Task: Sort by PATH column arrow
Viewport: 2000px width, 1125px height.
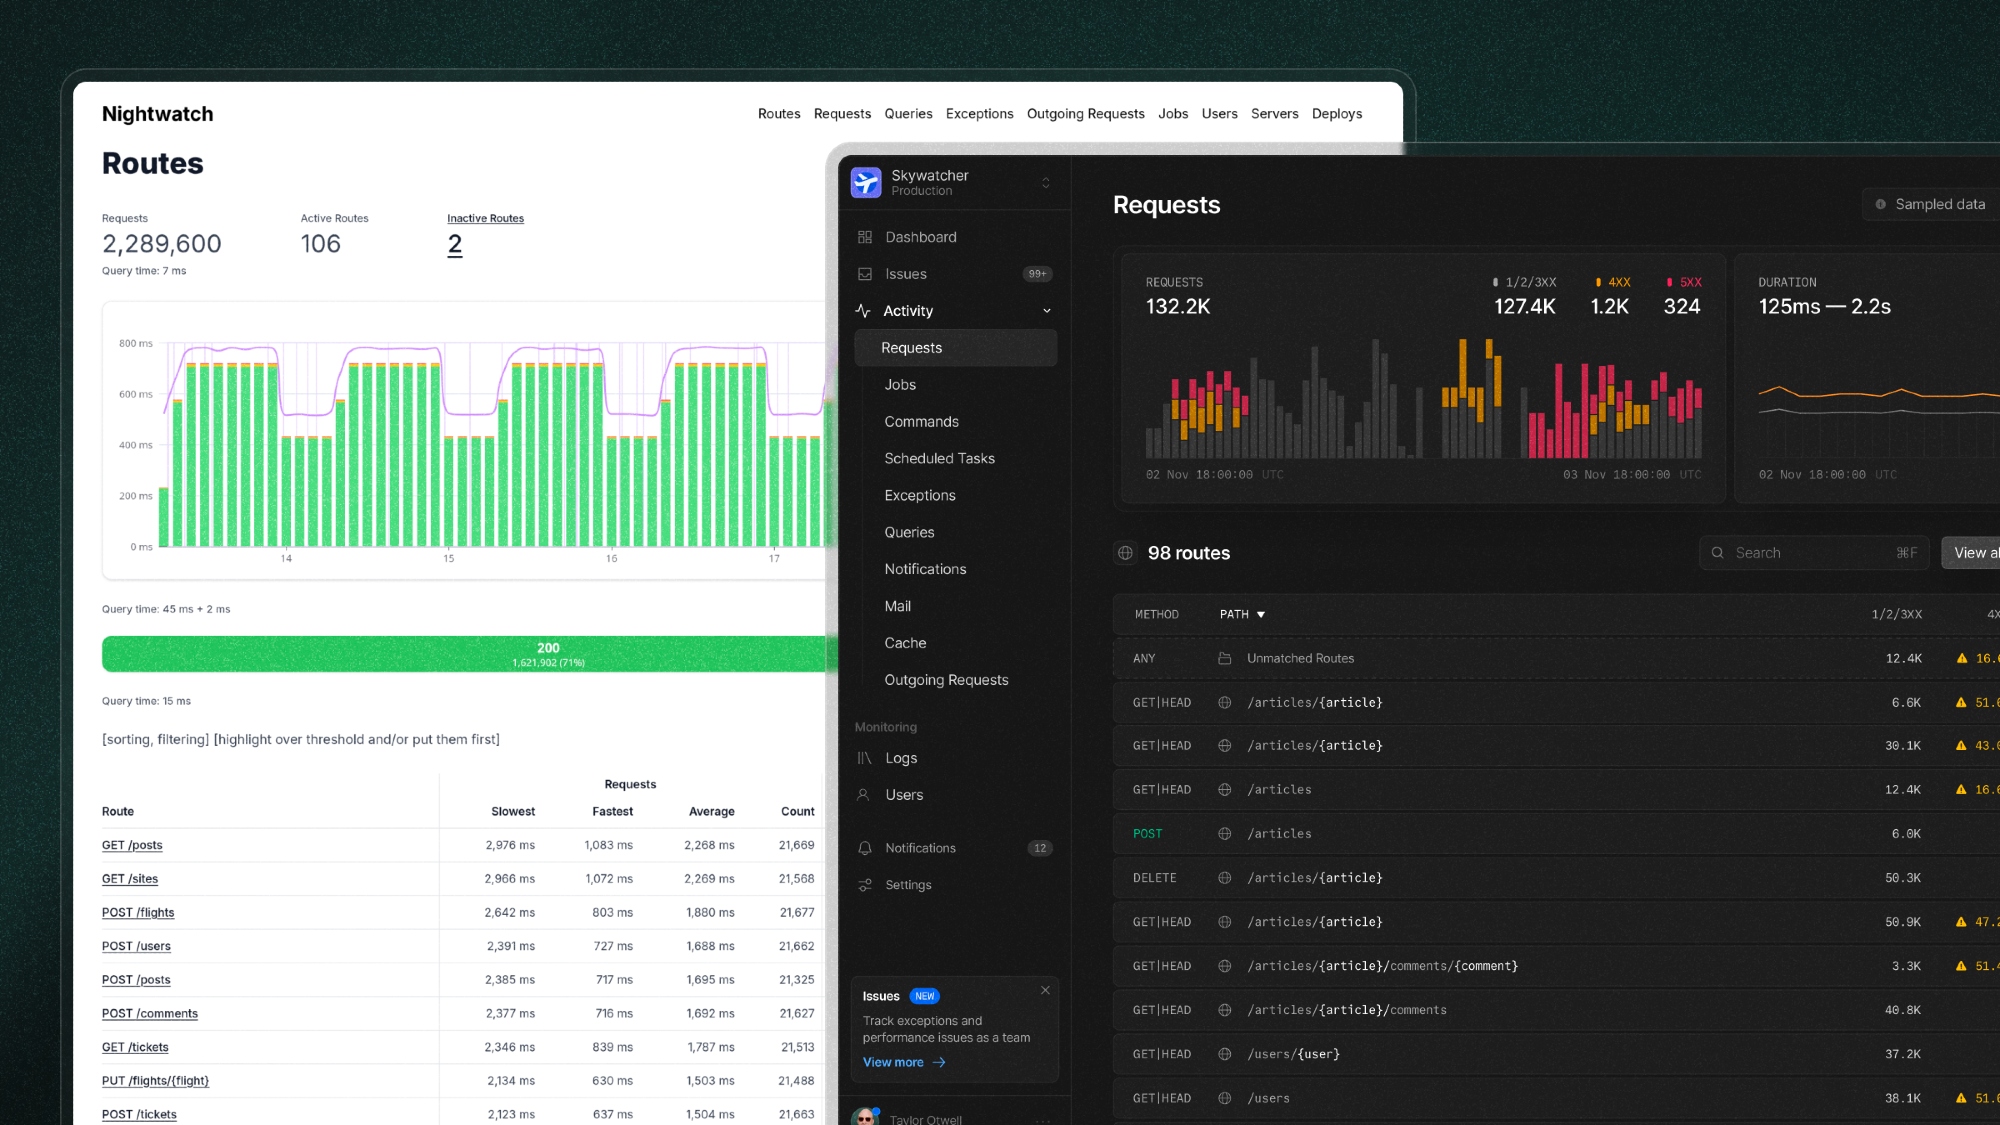Action: coord(1261,615)
